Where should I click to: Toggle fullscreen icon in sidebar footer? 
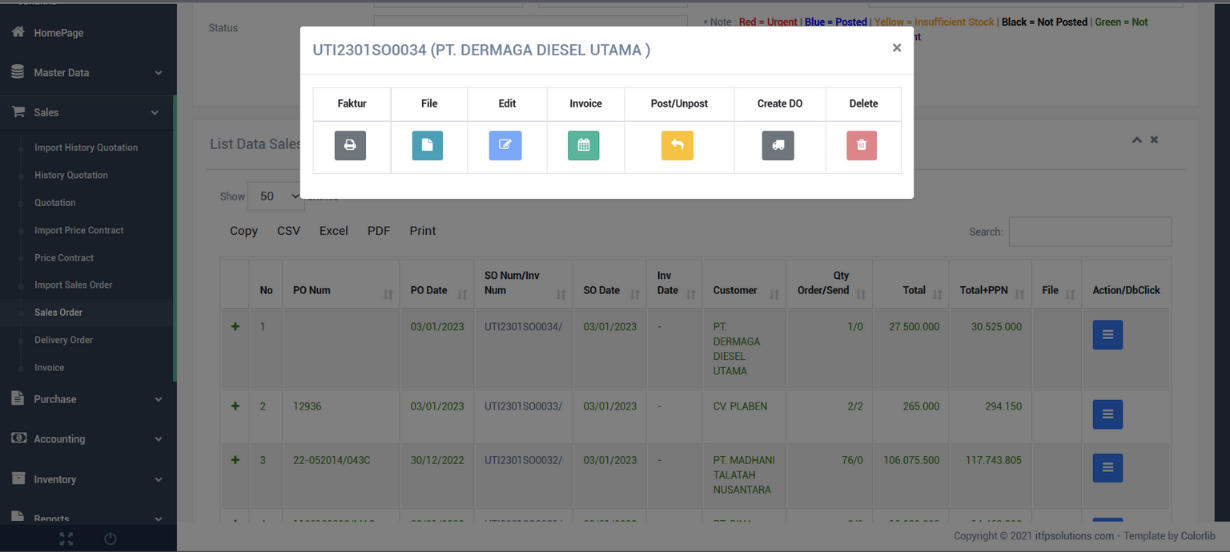pos(66,539)
